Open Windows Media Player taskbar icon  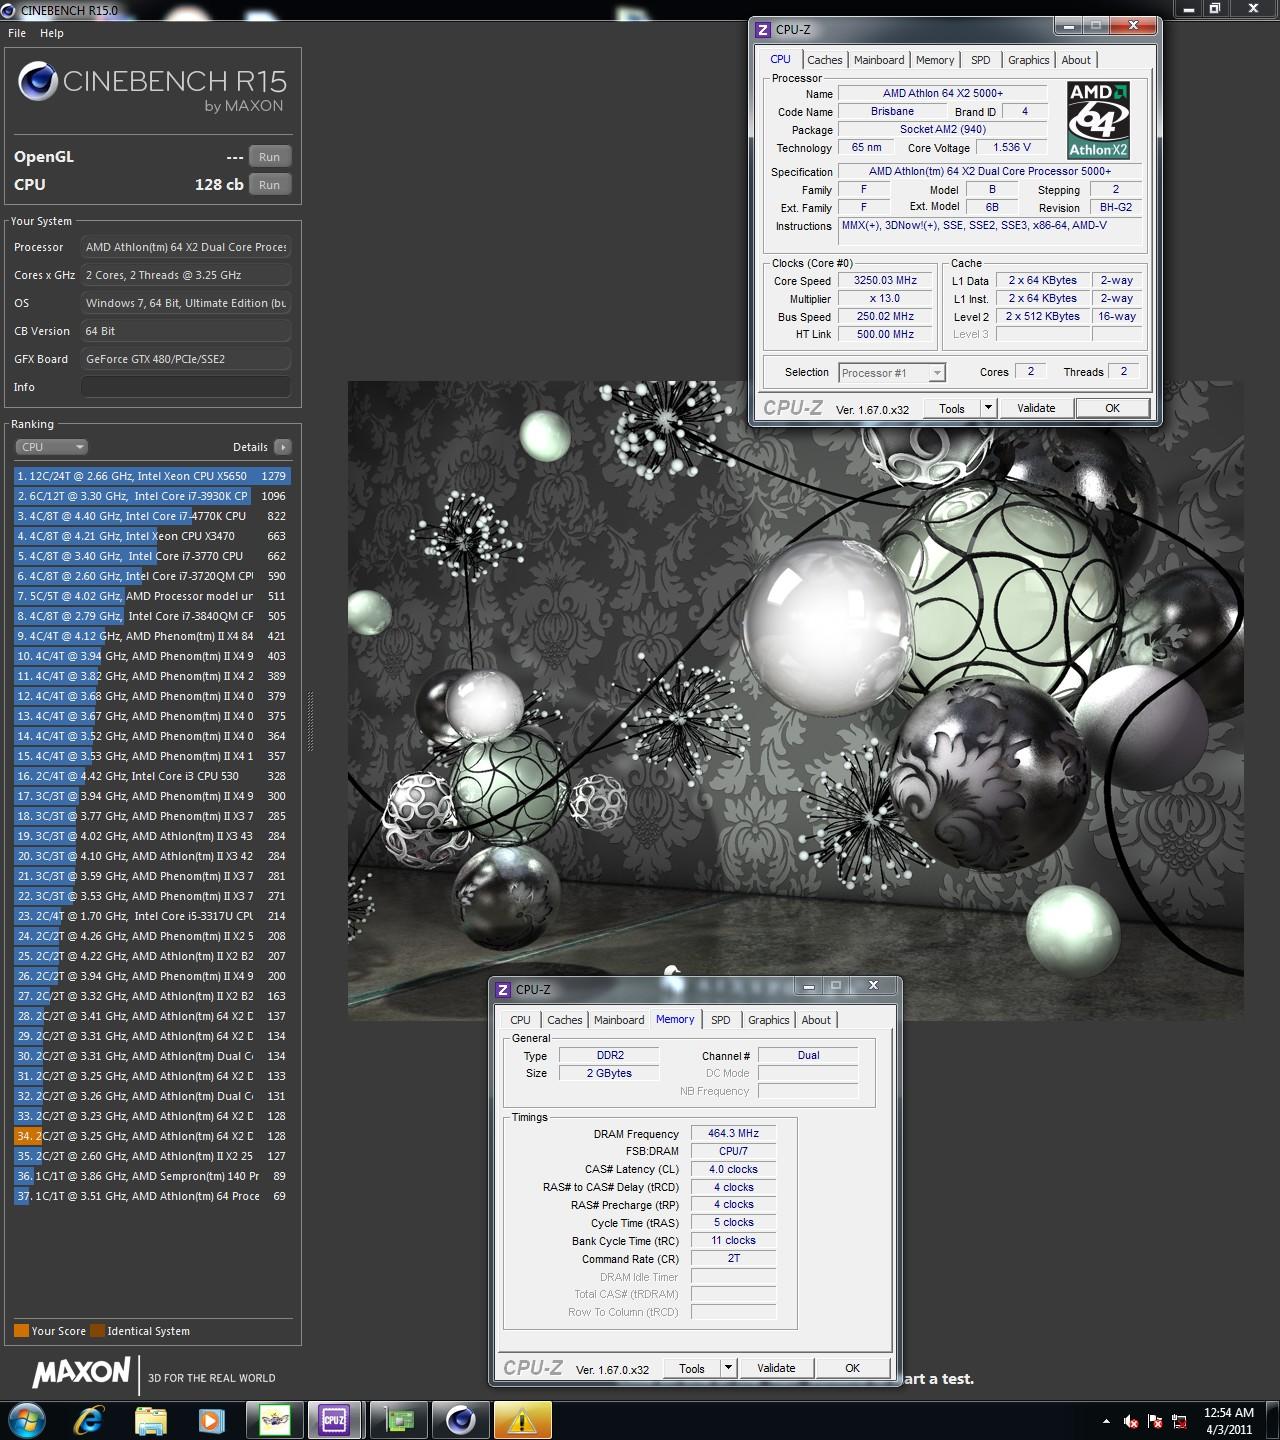tap(211, 1420)
